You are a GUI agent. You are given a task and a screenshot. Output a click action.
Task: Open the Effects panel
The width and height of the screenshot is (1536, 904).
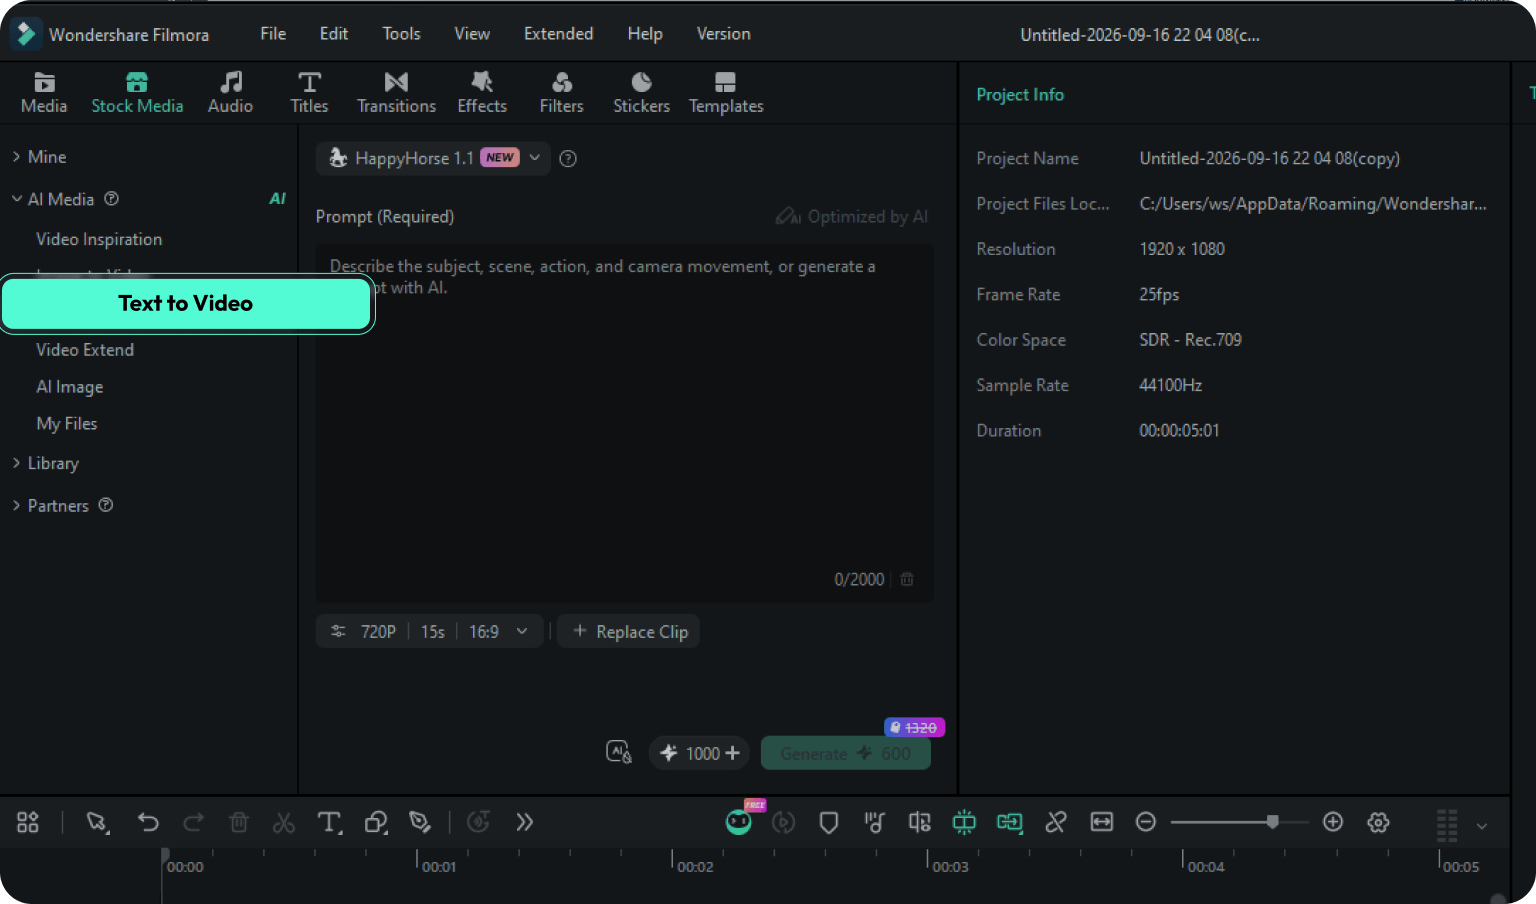[x=482, y=93]
